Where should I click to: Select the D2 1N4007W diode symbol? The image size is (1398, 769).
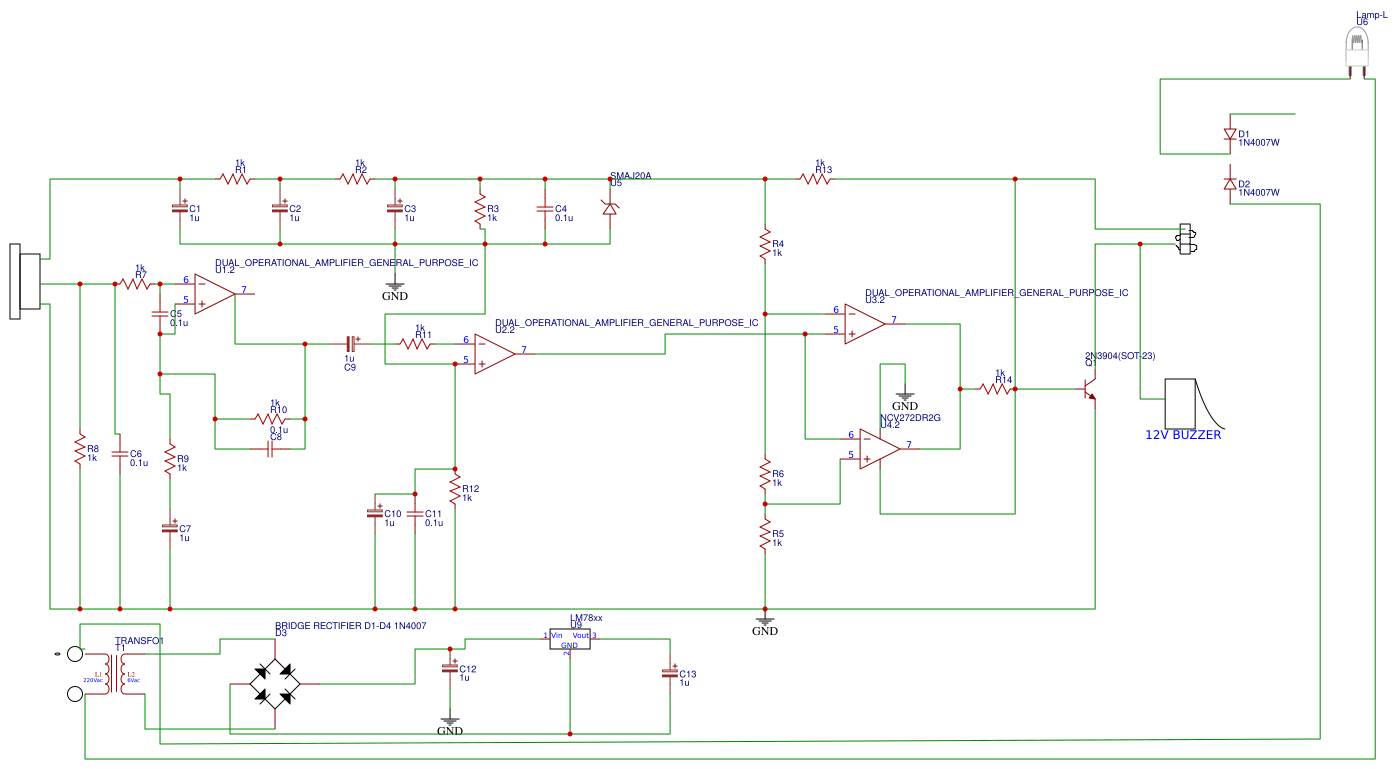click(x=1230, y=184)
